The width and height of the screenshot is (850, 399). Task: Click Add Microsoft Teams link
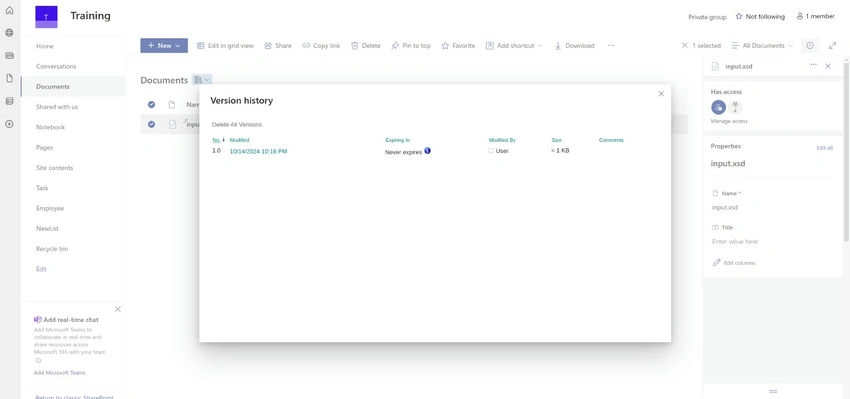60,373
